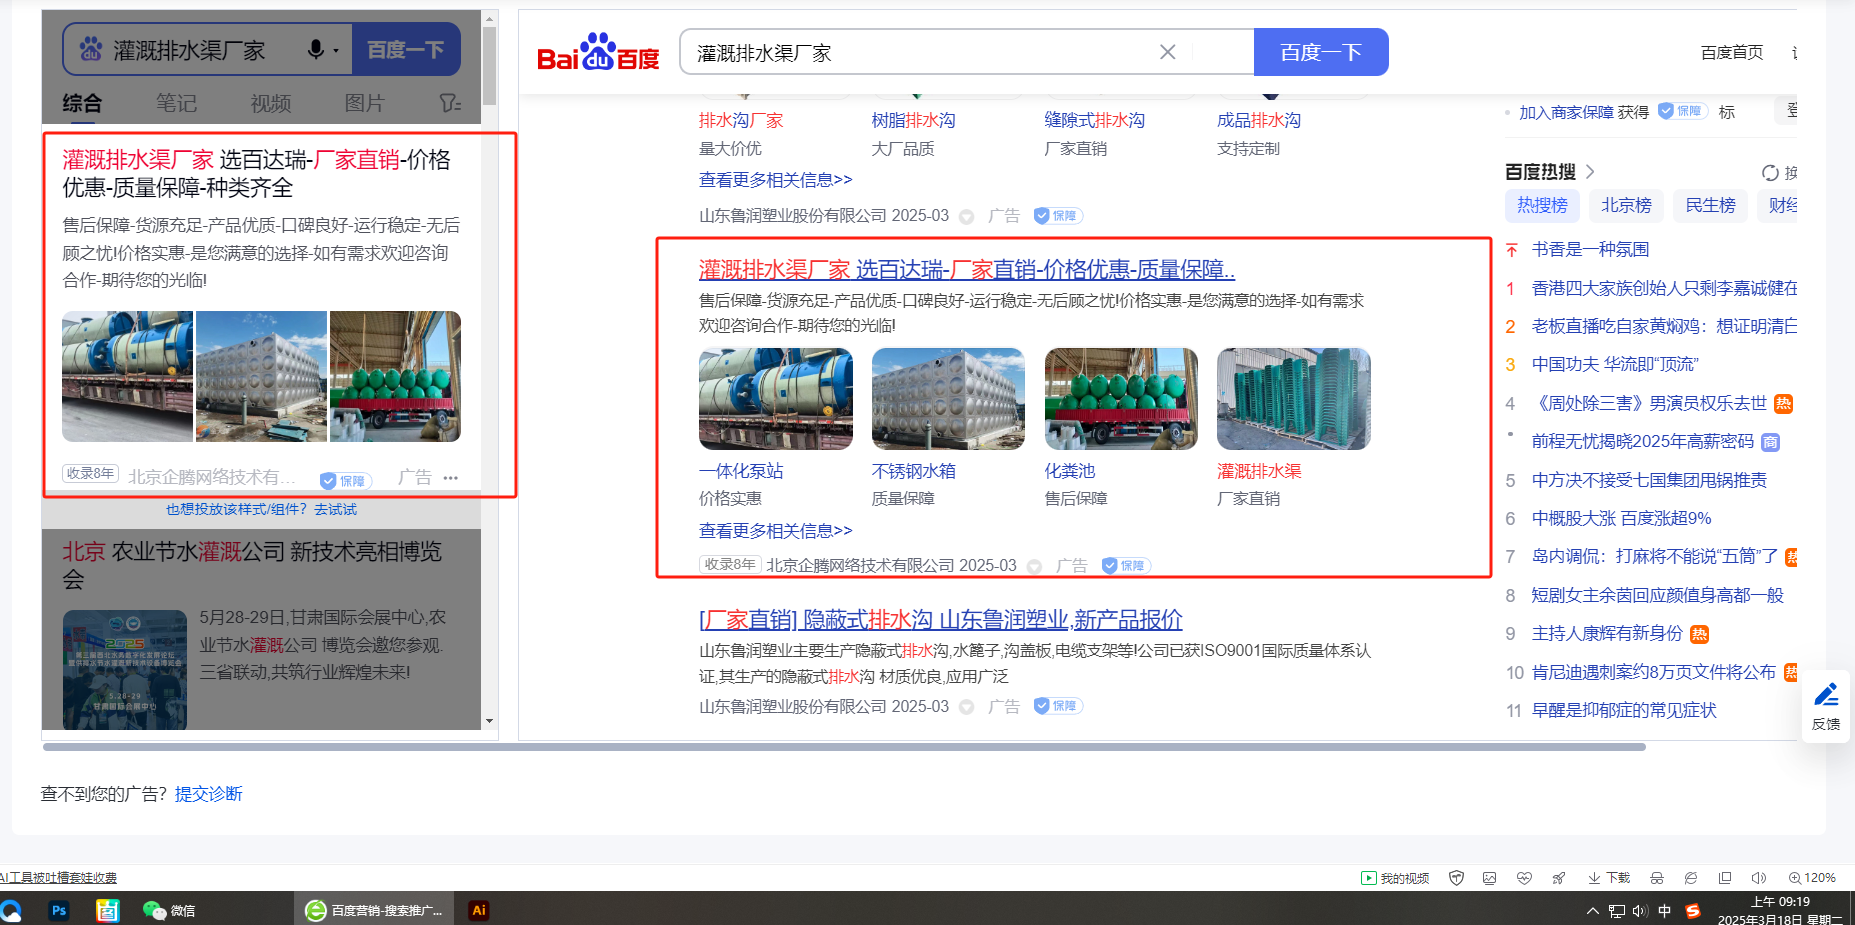1855x925 pixels.
Task: Open the 隐蔽式排水沟 山东鲁润塑业 ad title
Action: 940,620
